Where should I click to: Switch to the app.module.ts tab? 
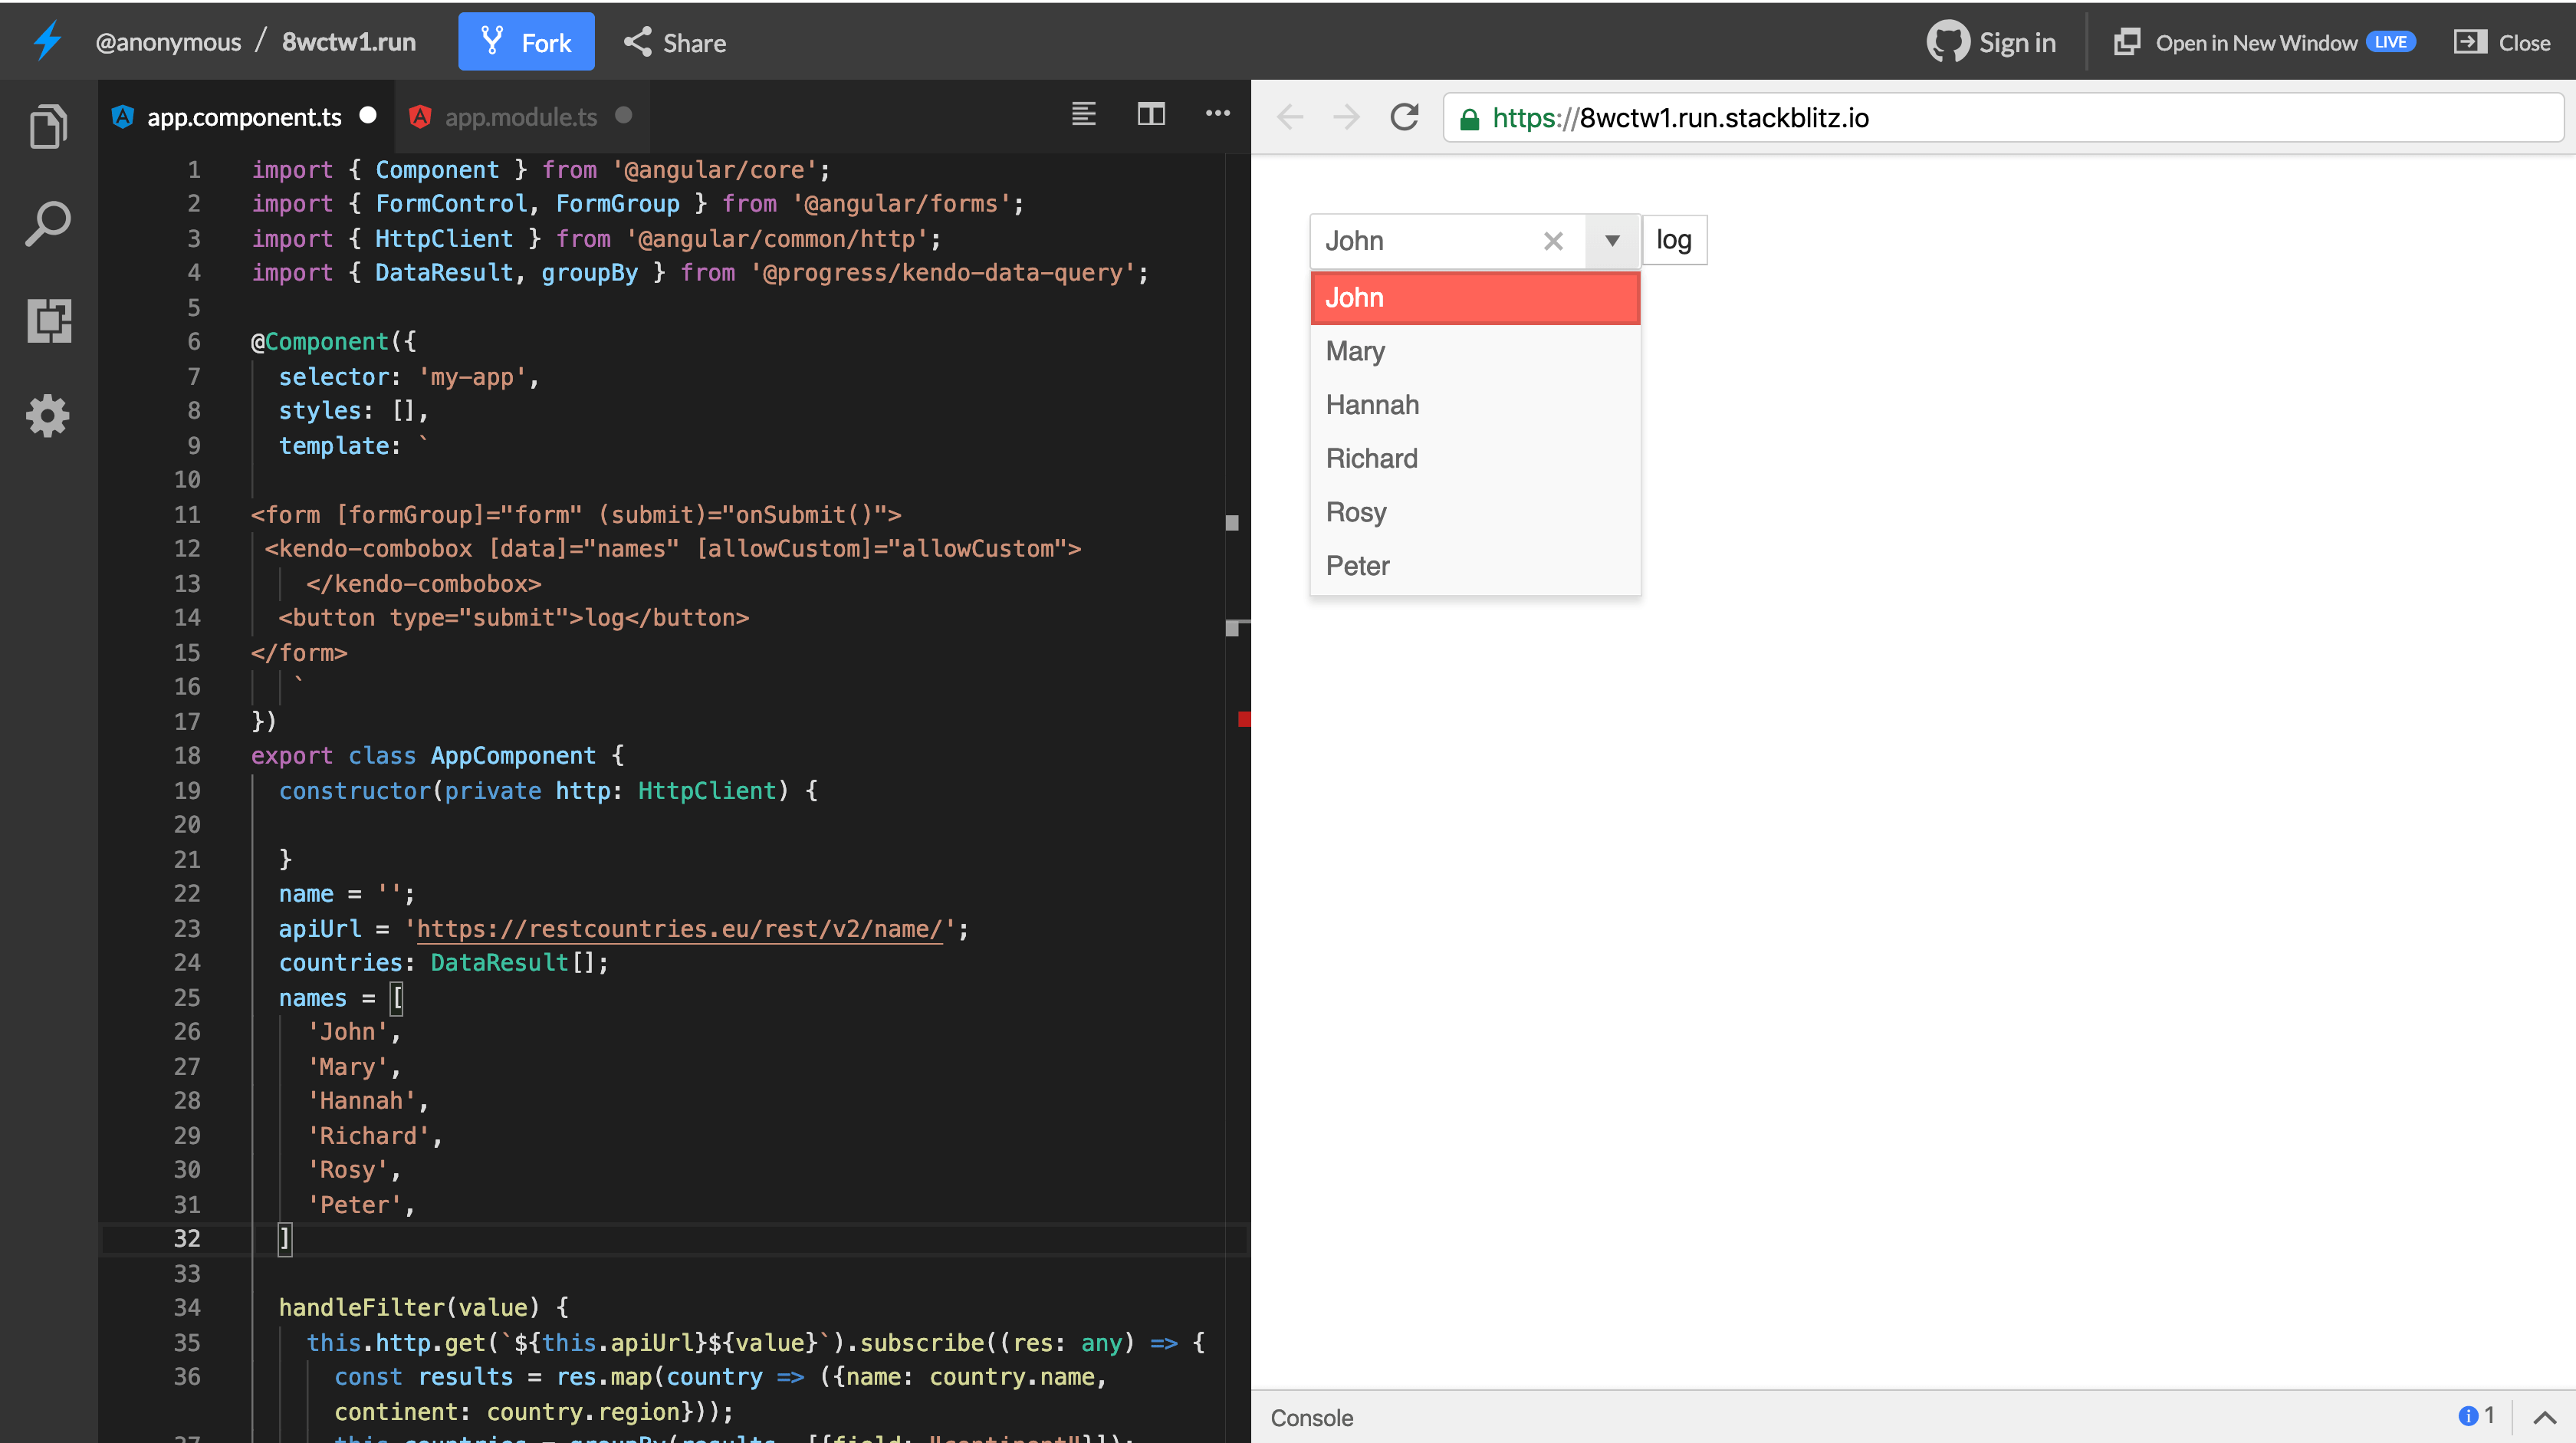coord(520,116)
